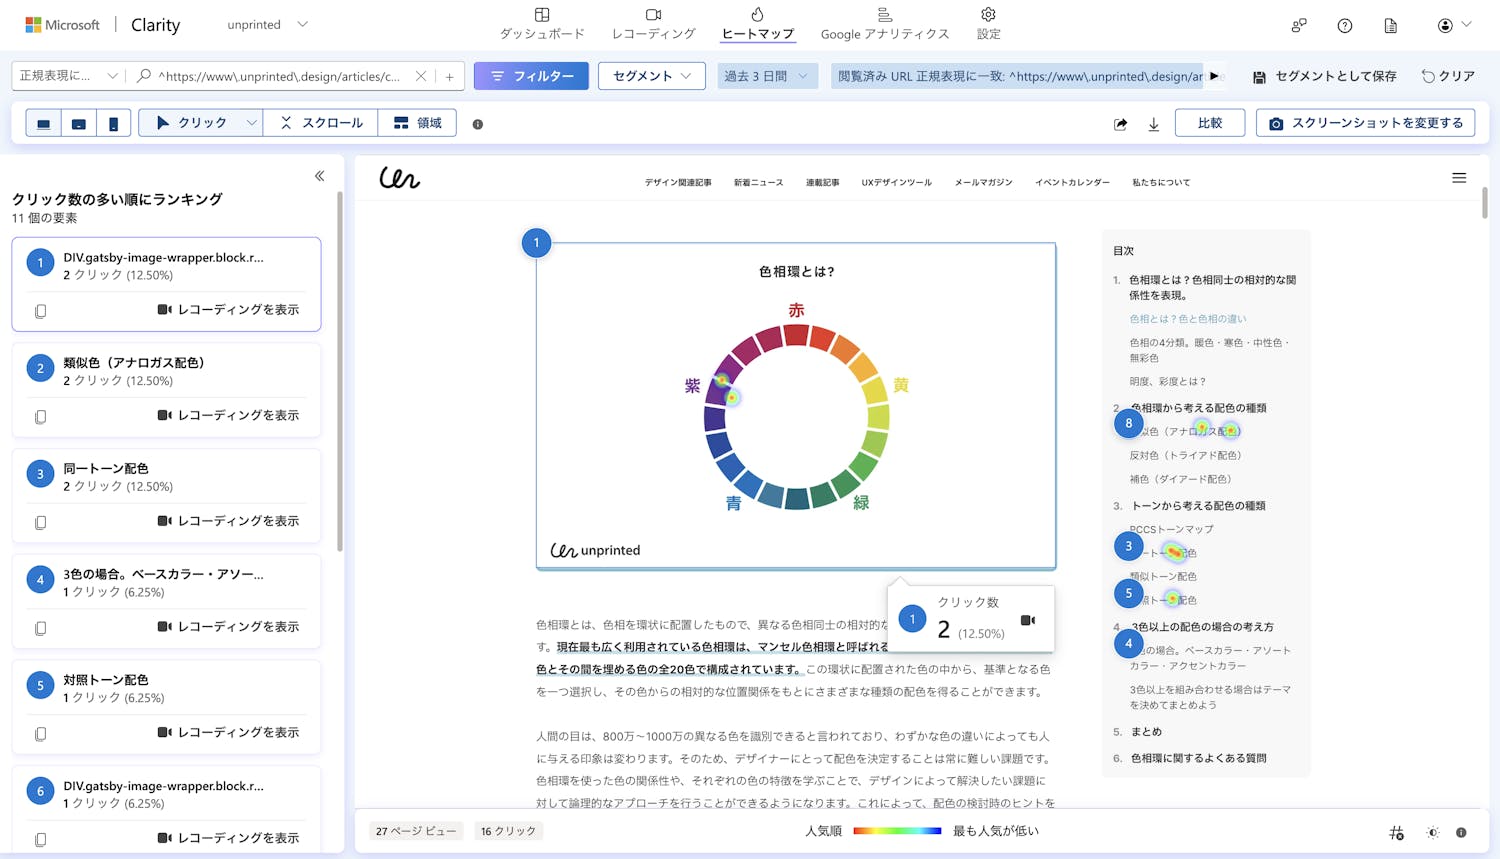This screenshot has width=1500, height=859.
Task: Expand the セグメント dropdown
Action: tap(651, 76)
